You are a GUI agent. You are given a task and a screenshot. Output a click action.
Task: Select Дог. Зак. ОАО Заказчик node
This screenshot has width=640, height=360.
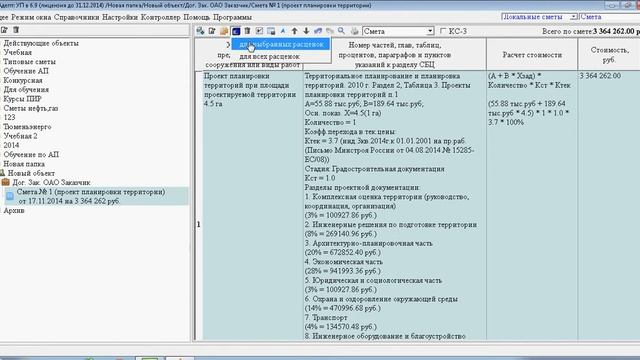click(51, 182)
